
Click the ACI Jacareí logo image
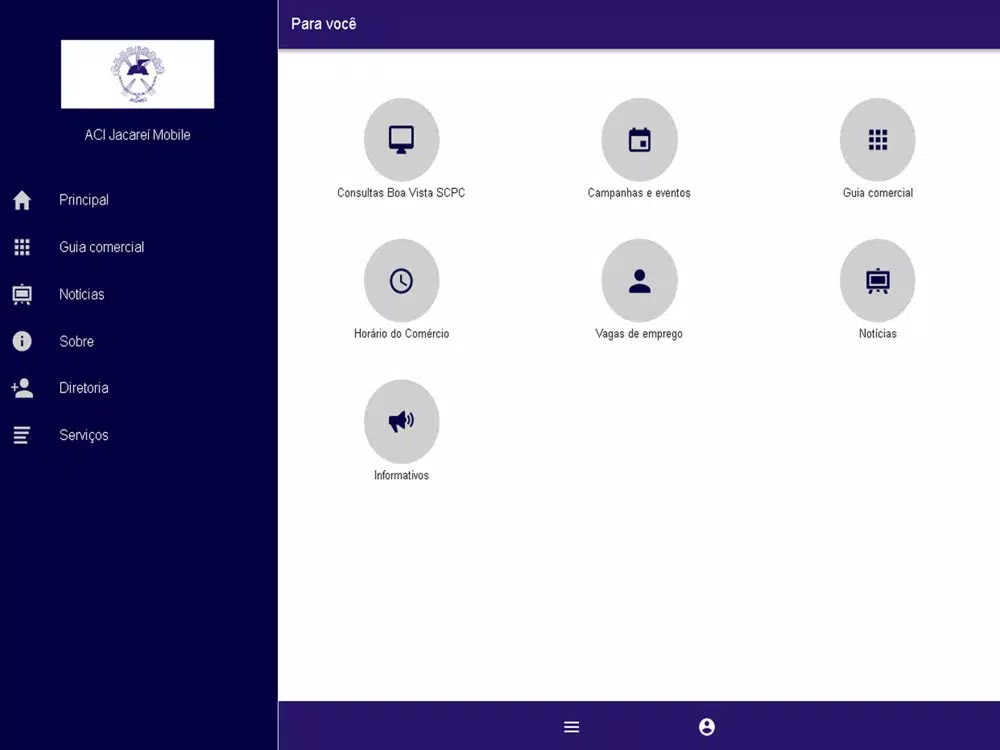point(138,74)
